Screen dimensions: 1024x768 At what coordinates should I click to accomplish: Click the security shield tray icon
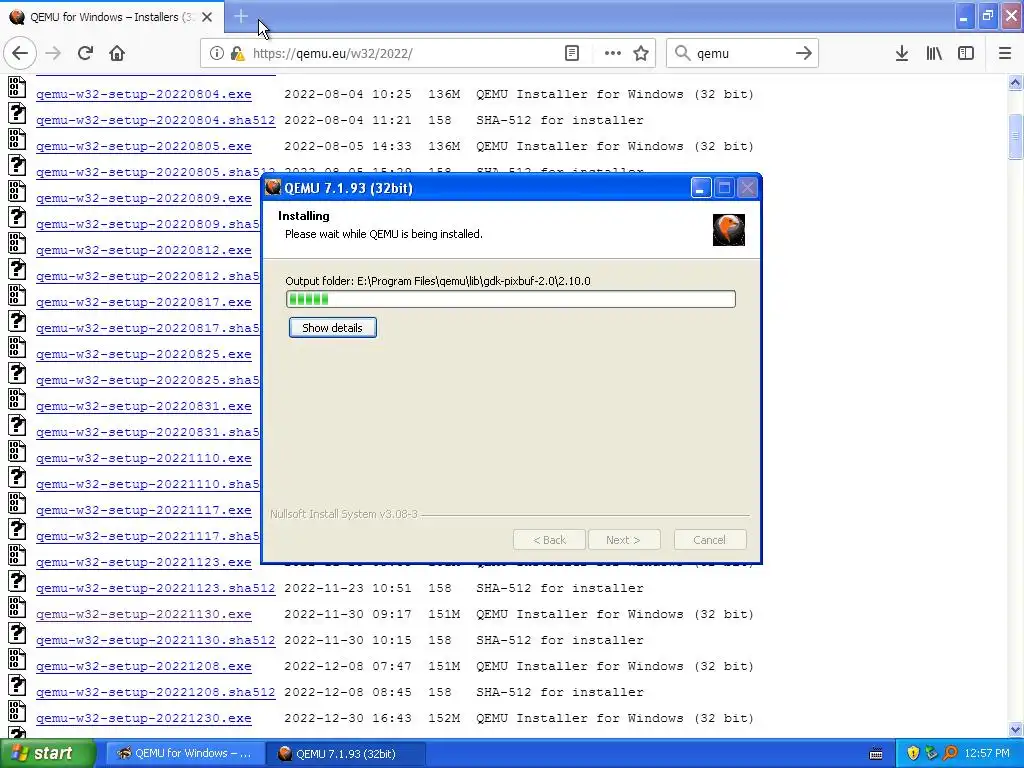913,754
